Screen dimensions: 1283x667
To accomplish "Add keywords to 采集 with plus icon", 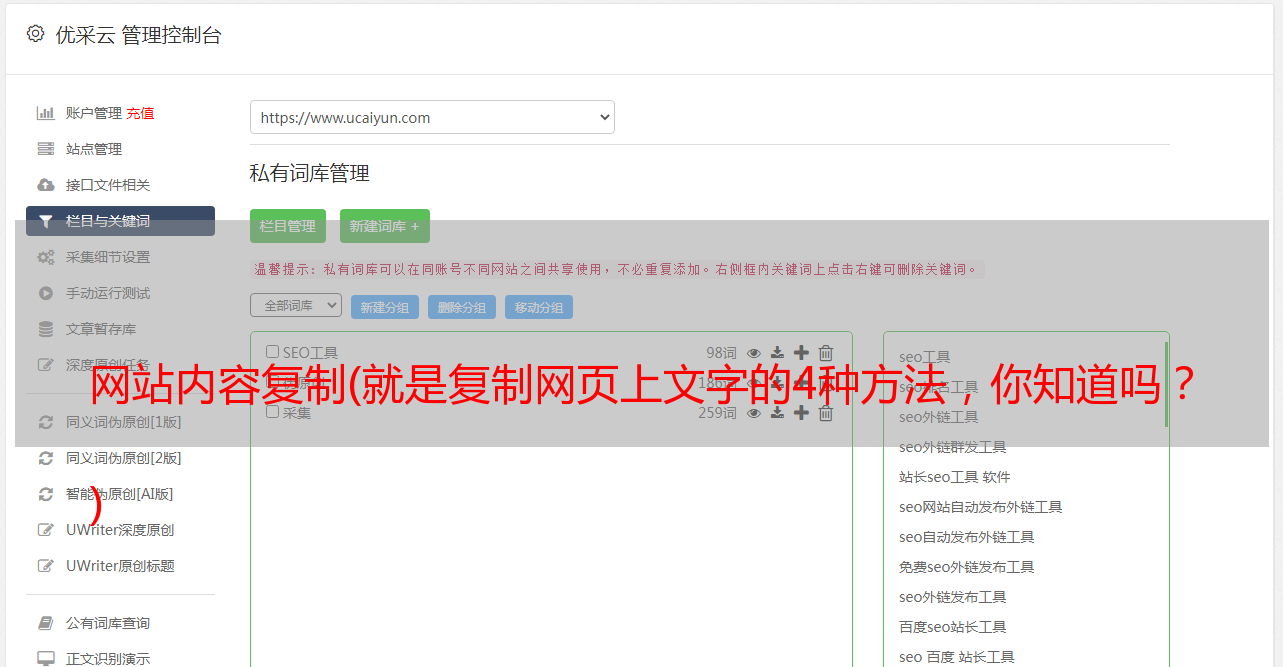I will (x=801, y=412).
